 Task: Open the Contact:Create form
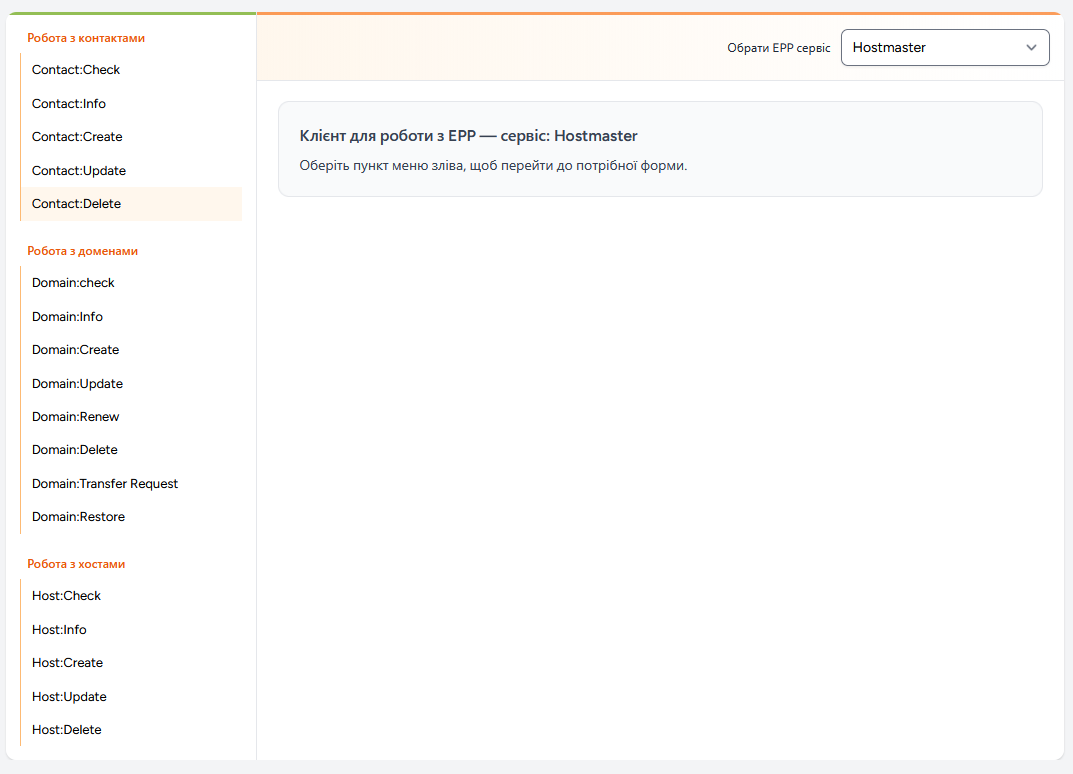pyautogui.click(x=76, y=136)
